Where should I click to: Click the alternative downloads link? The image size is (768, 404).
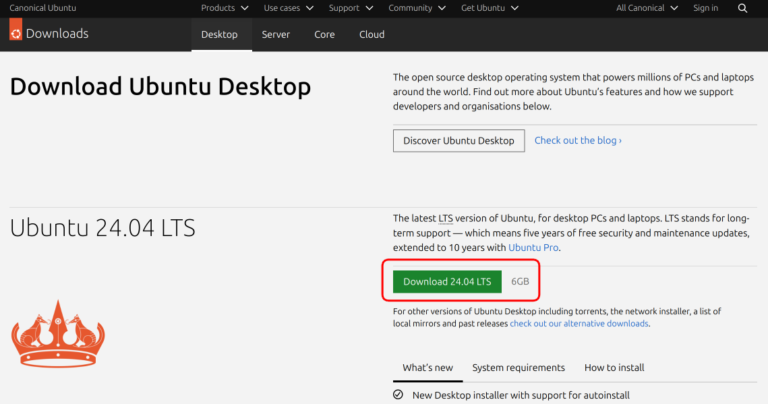579,324
